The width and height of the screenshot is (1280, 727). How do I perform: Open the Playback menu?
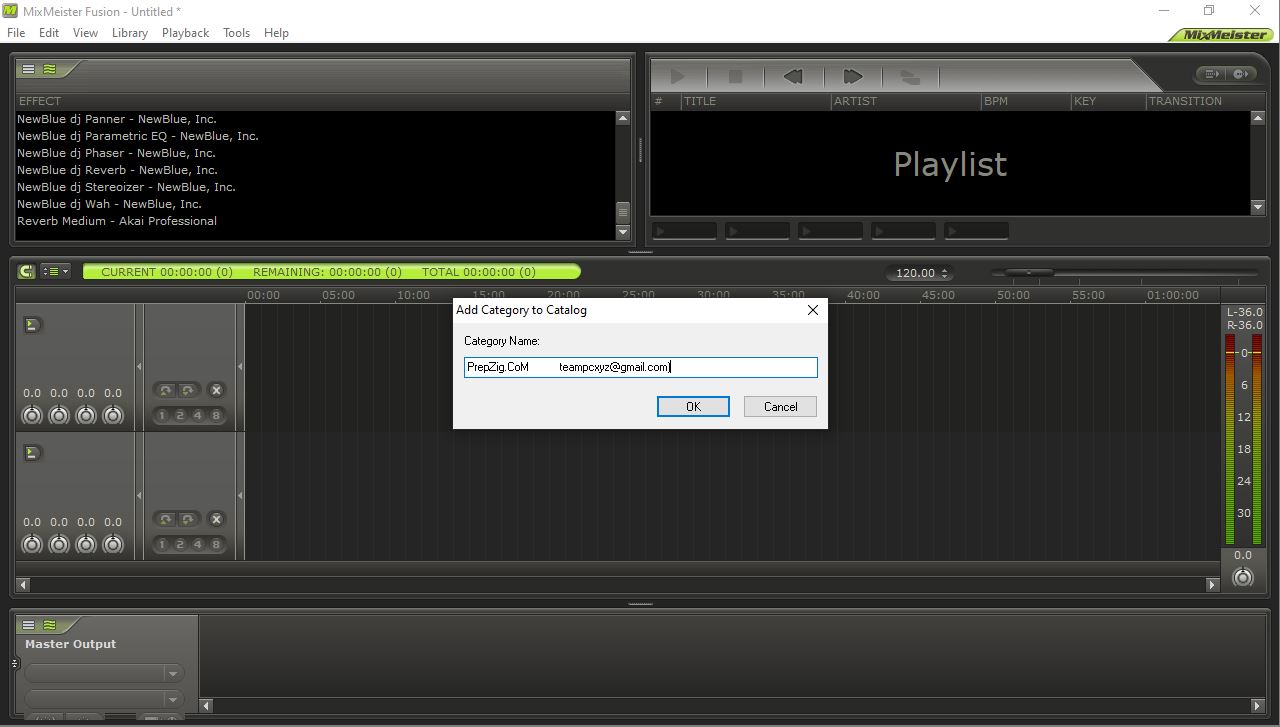pos(185,32)
